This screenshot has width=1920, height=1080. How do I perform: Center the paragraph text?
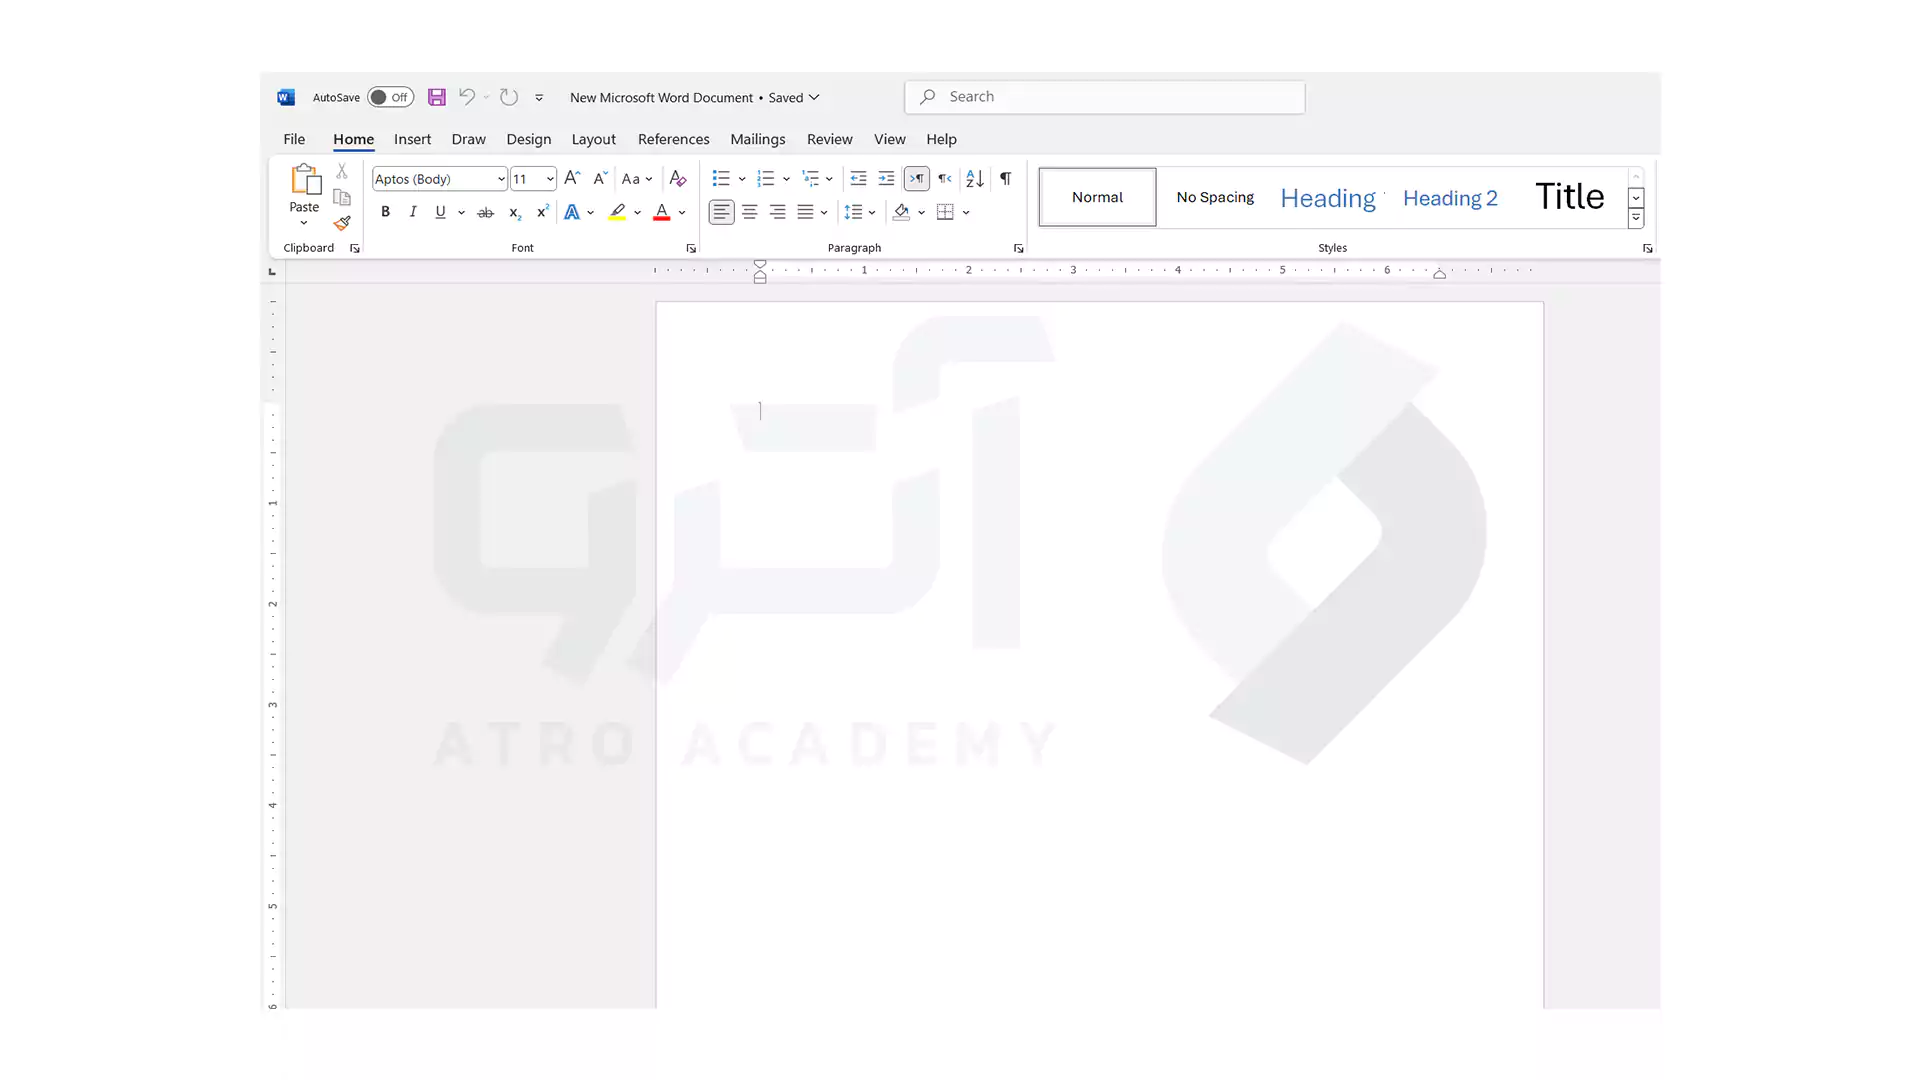point(749,212)
